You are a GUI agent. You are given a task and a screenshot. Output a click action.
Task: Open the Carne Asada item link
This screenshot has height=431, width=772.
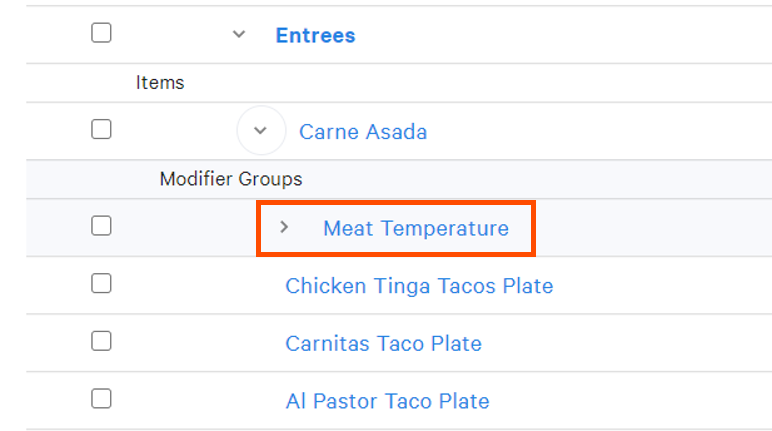tap(363, 132)
